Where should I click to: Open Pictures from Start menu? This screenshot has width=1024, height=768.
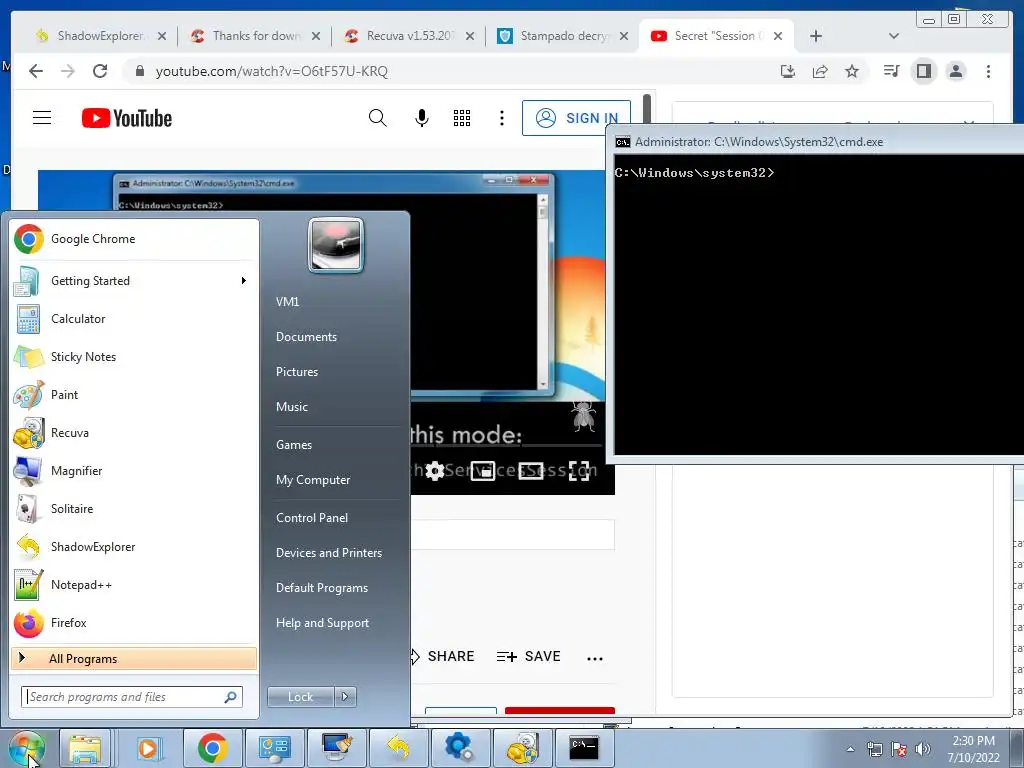click(297, 372)
